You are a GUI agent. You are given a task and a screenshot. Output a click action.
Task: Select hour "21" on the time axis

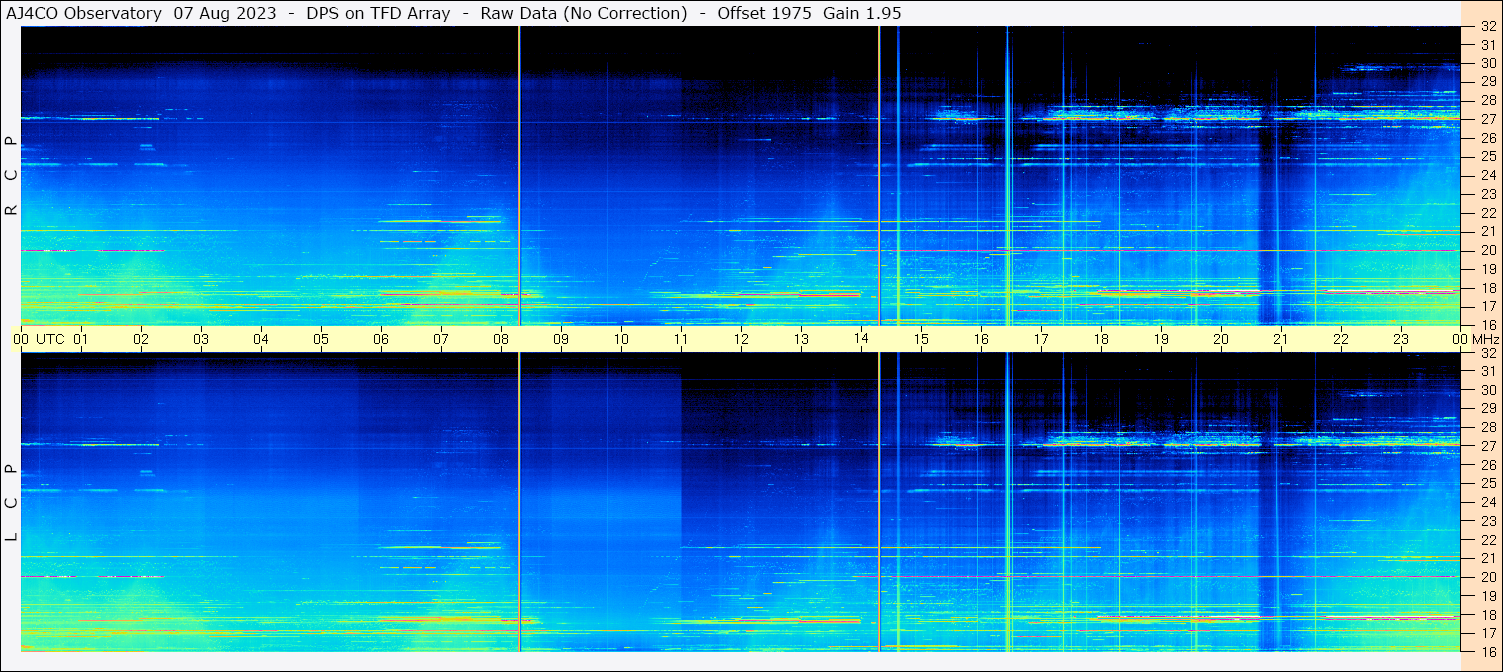[1281, 339]
